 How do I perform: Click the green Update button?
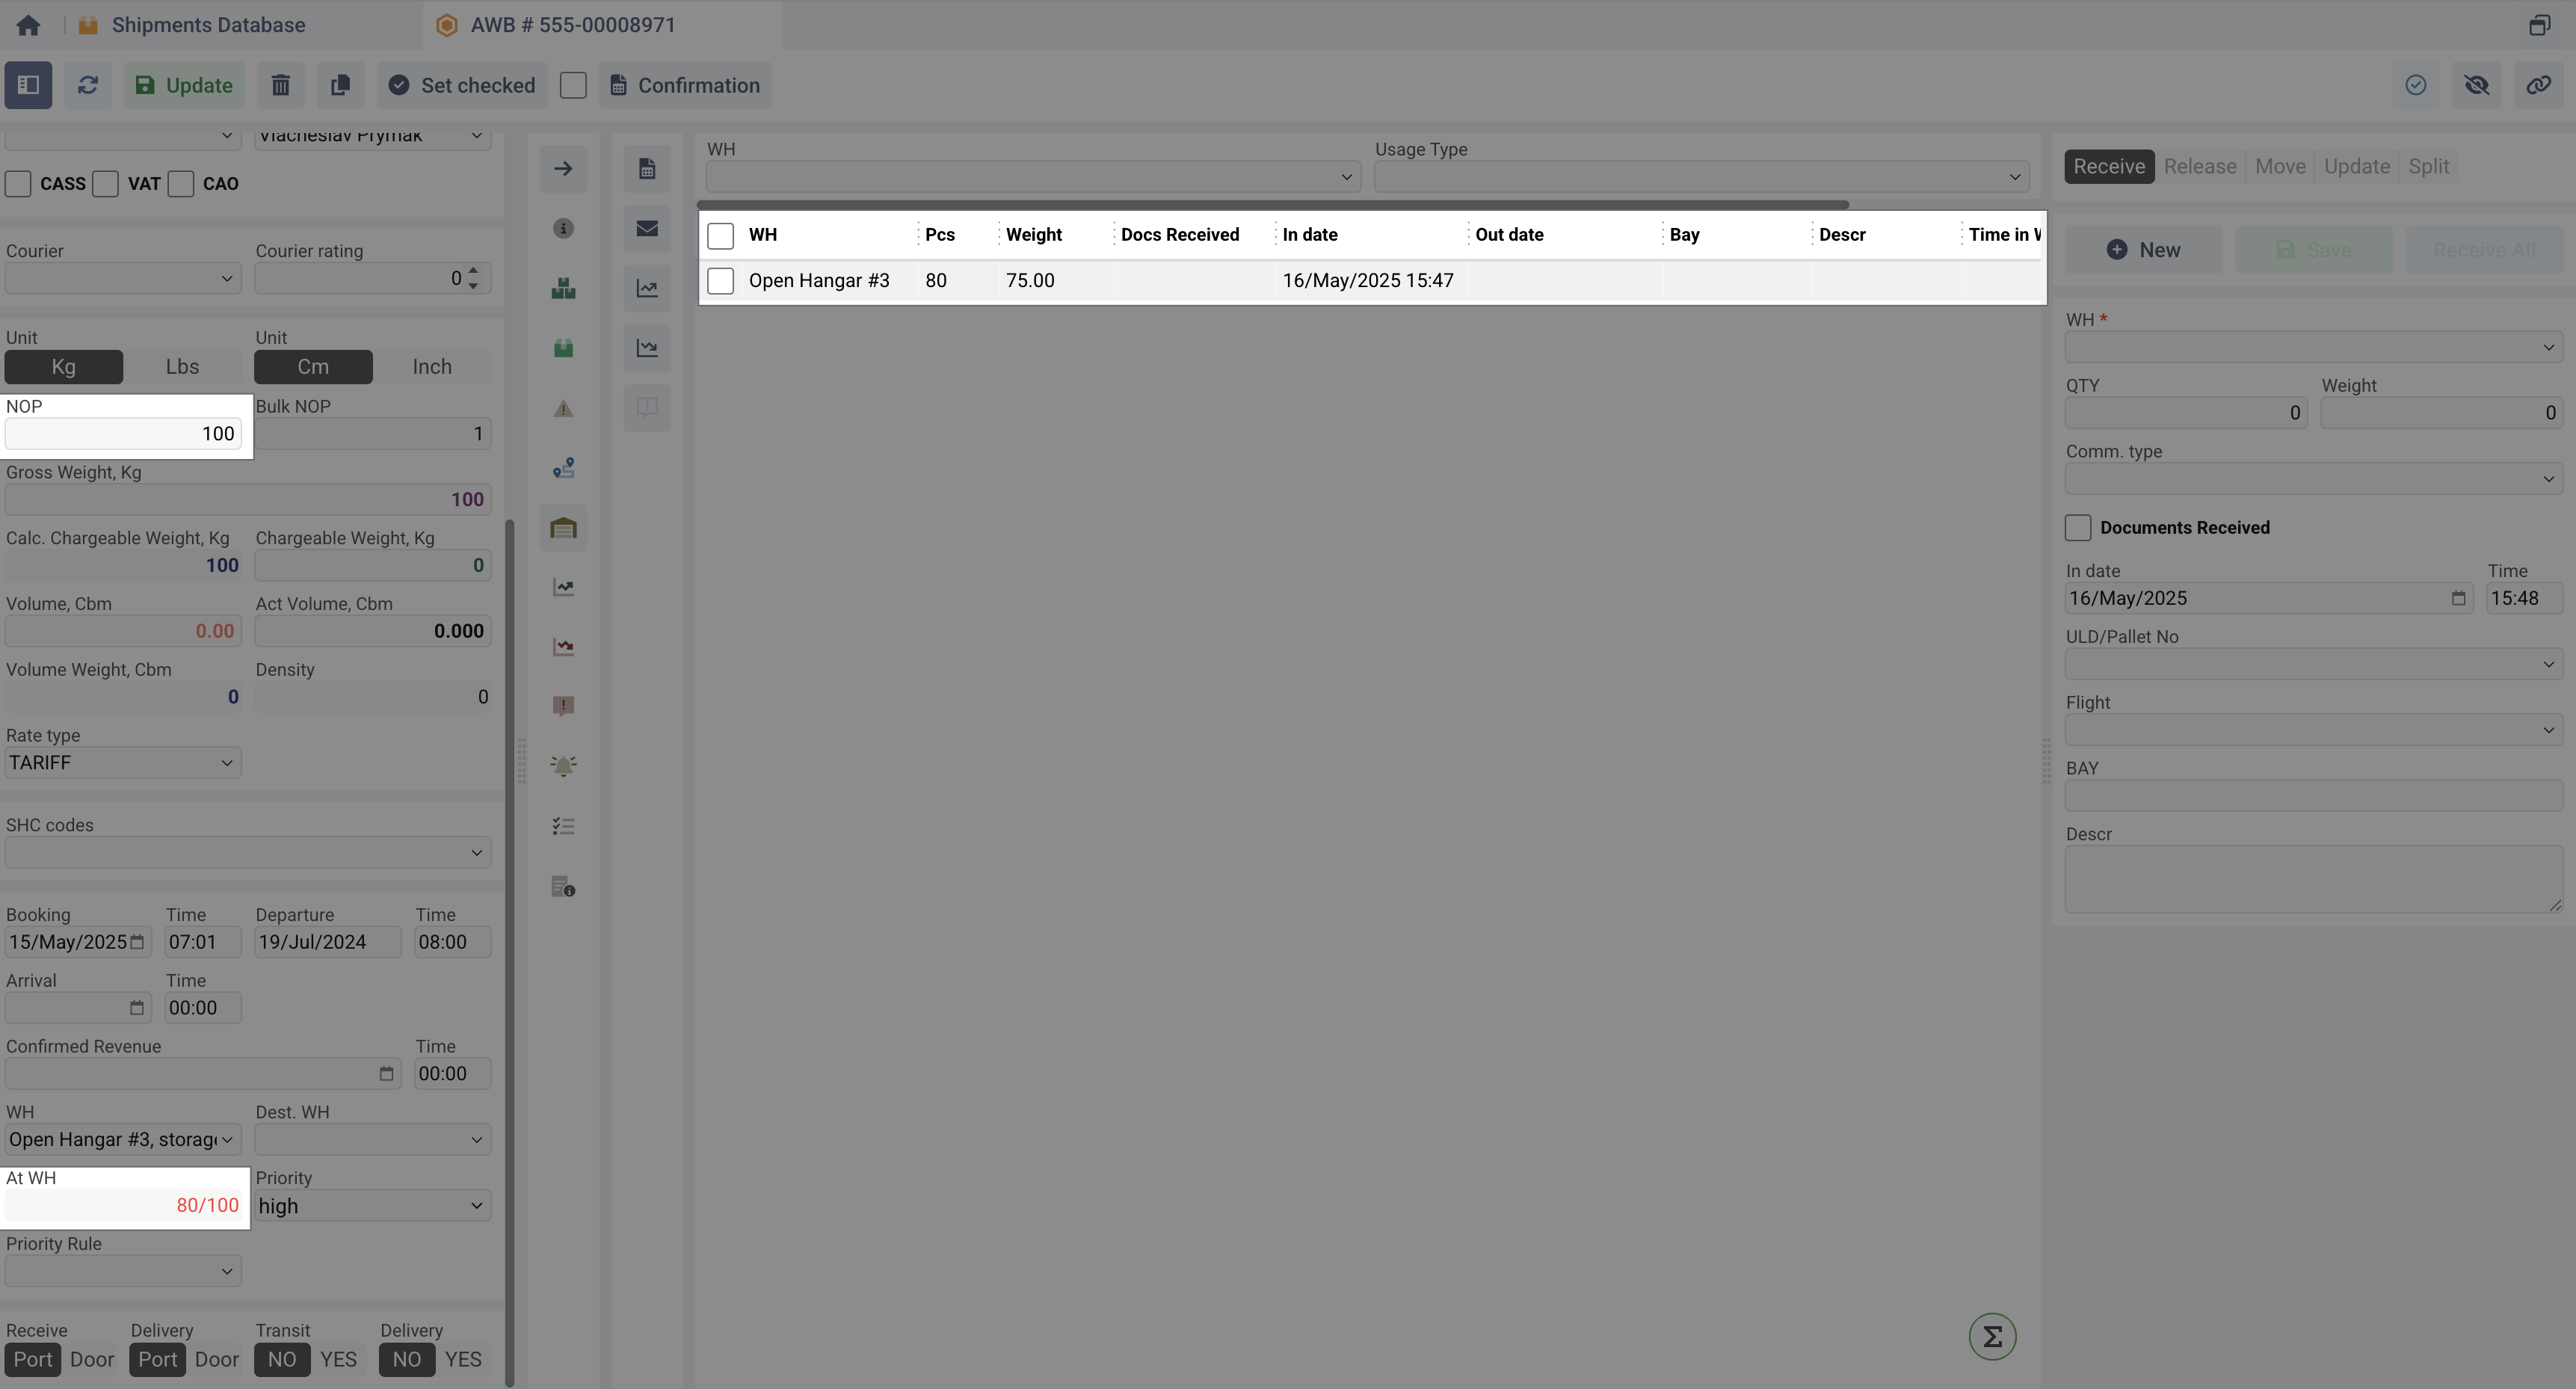184,85
